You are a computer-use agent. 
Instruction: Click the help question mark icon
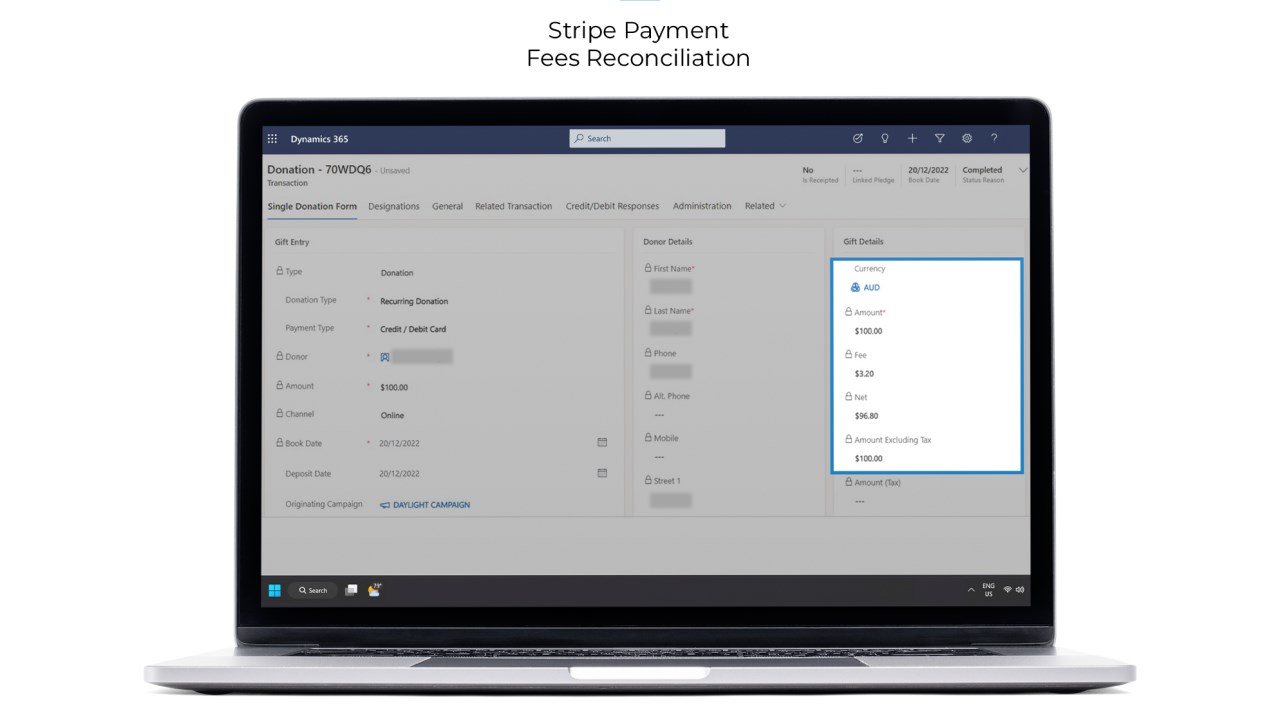(994, 139)
